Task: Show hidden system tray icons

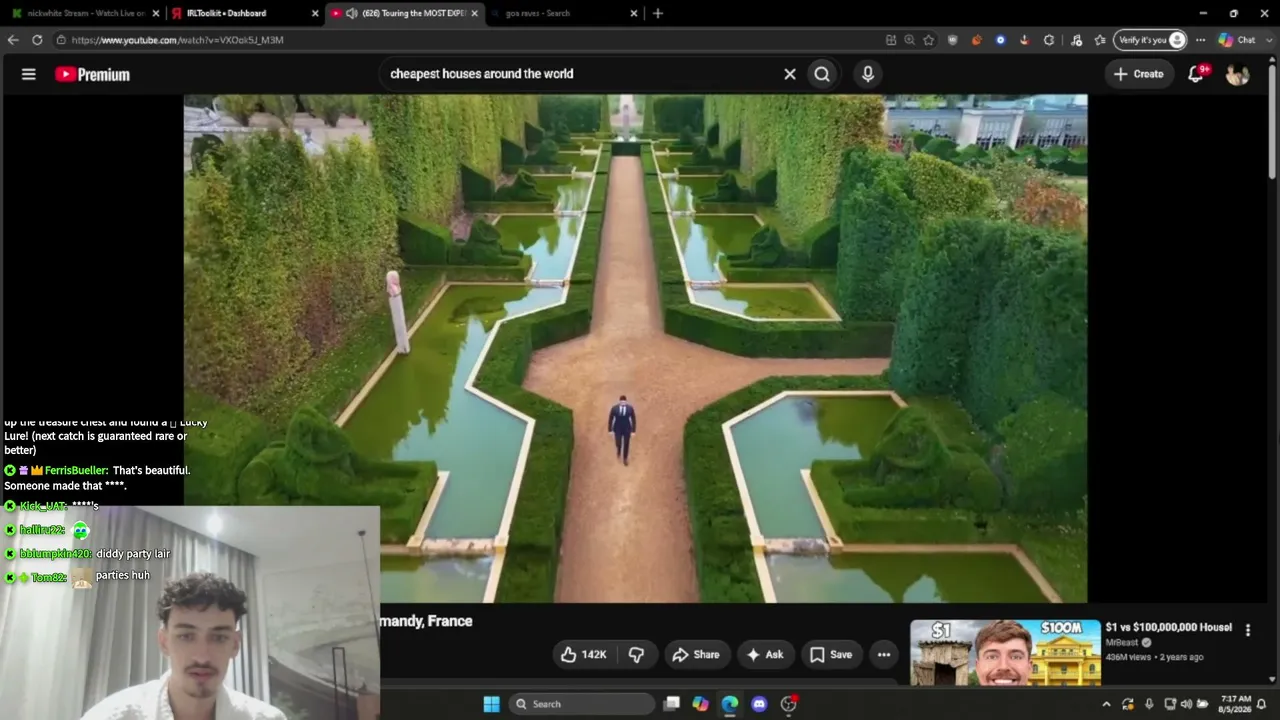Action: (x=1106, y=704)
